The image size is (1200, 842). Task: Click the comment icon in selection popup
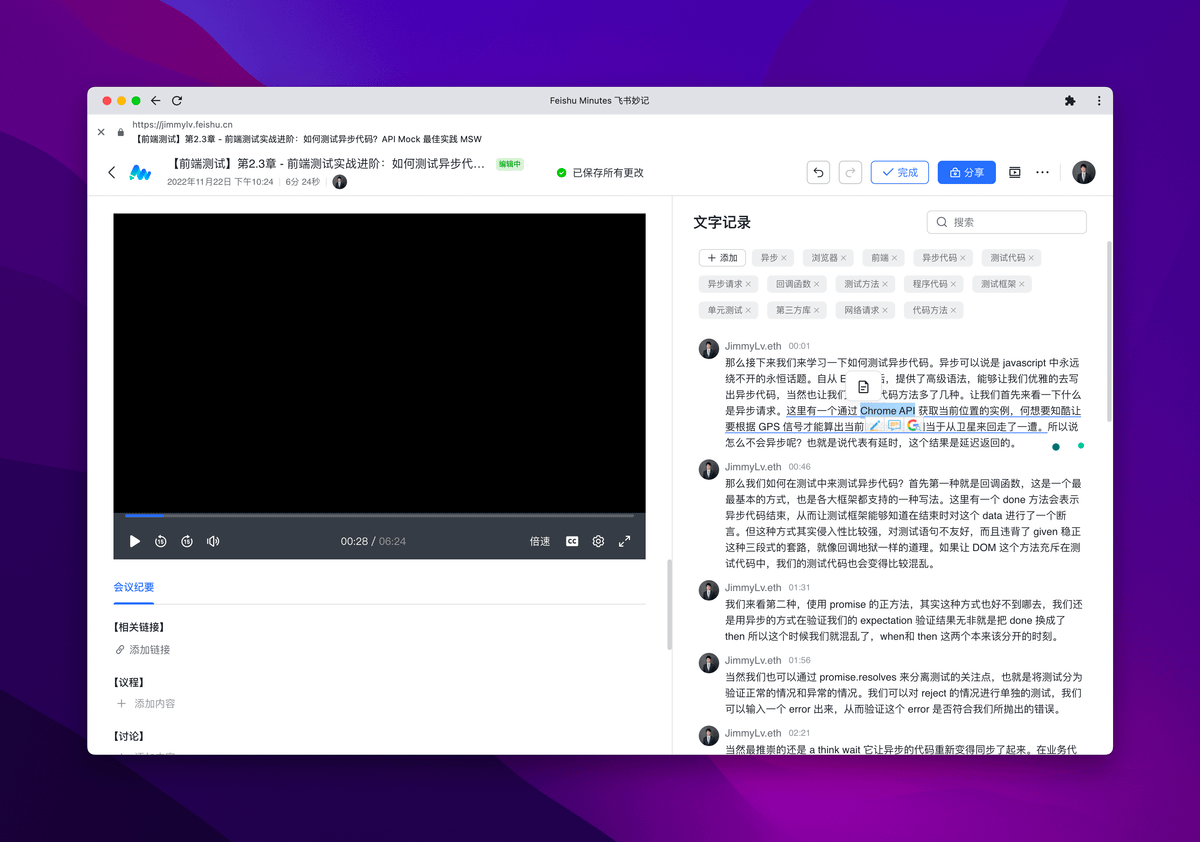coord(894,426)
